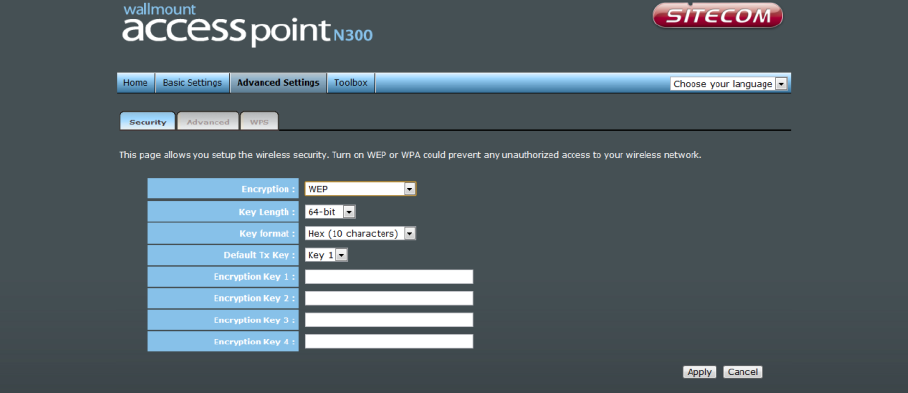Focus the Encryption Key 1 field
This screenshot has width=908, height=393.
pyautogui.click(x=389, y=277)
